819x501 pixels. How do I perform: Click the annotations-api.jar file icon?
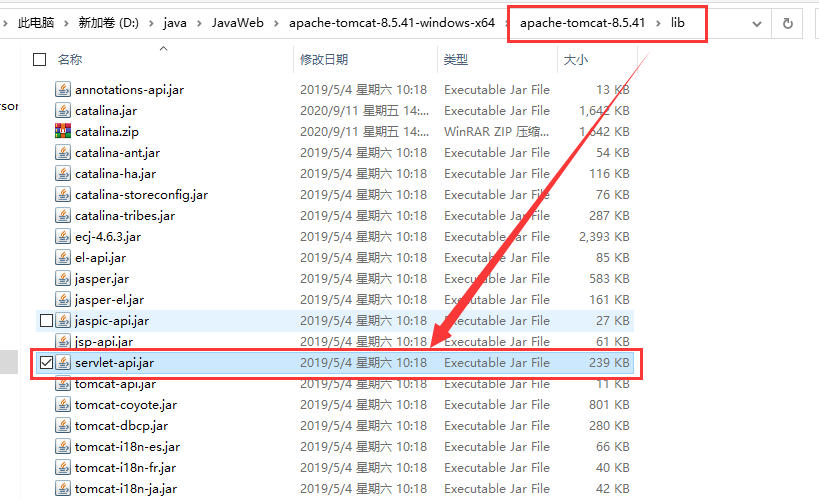(x=63, y=89)
